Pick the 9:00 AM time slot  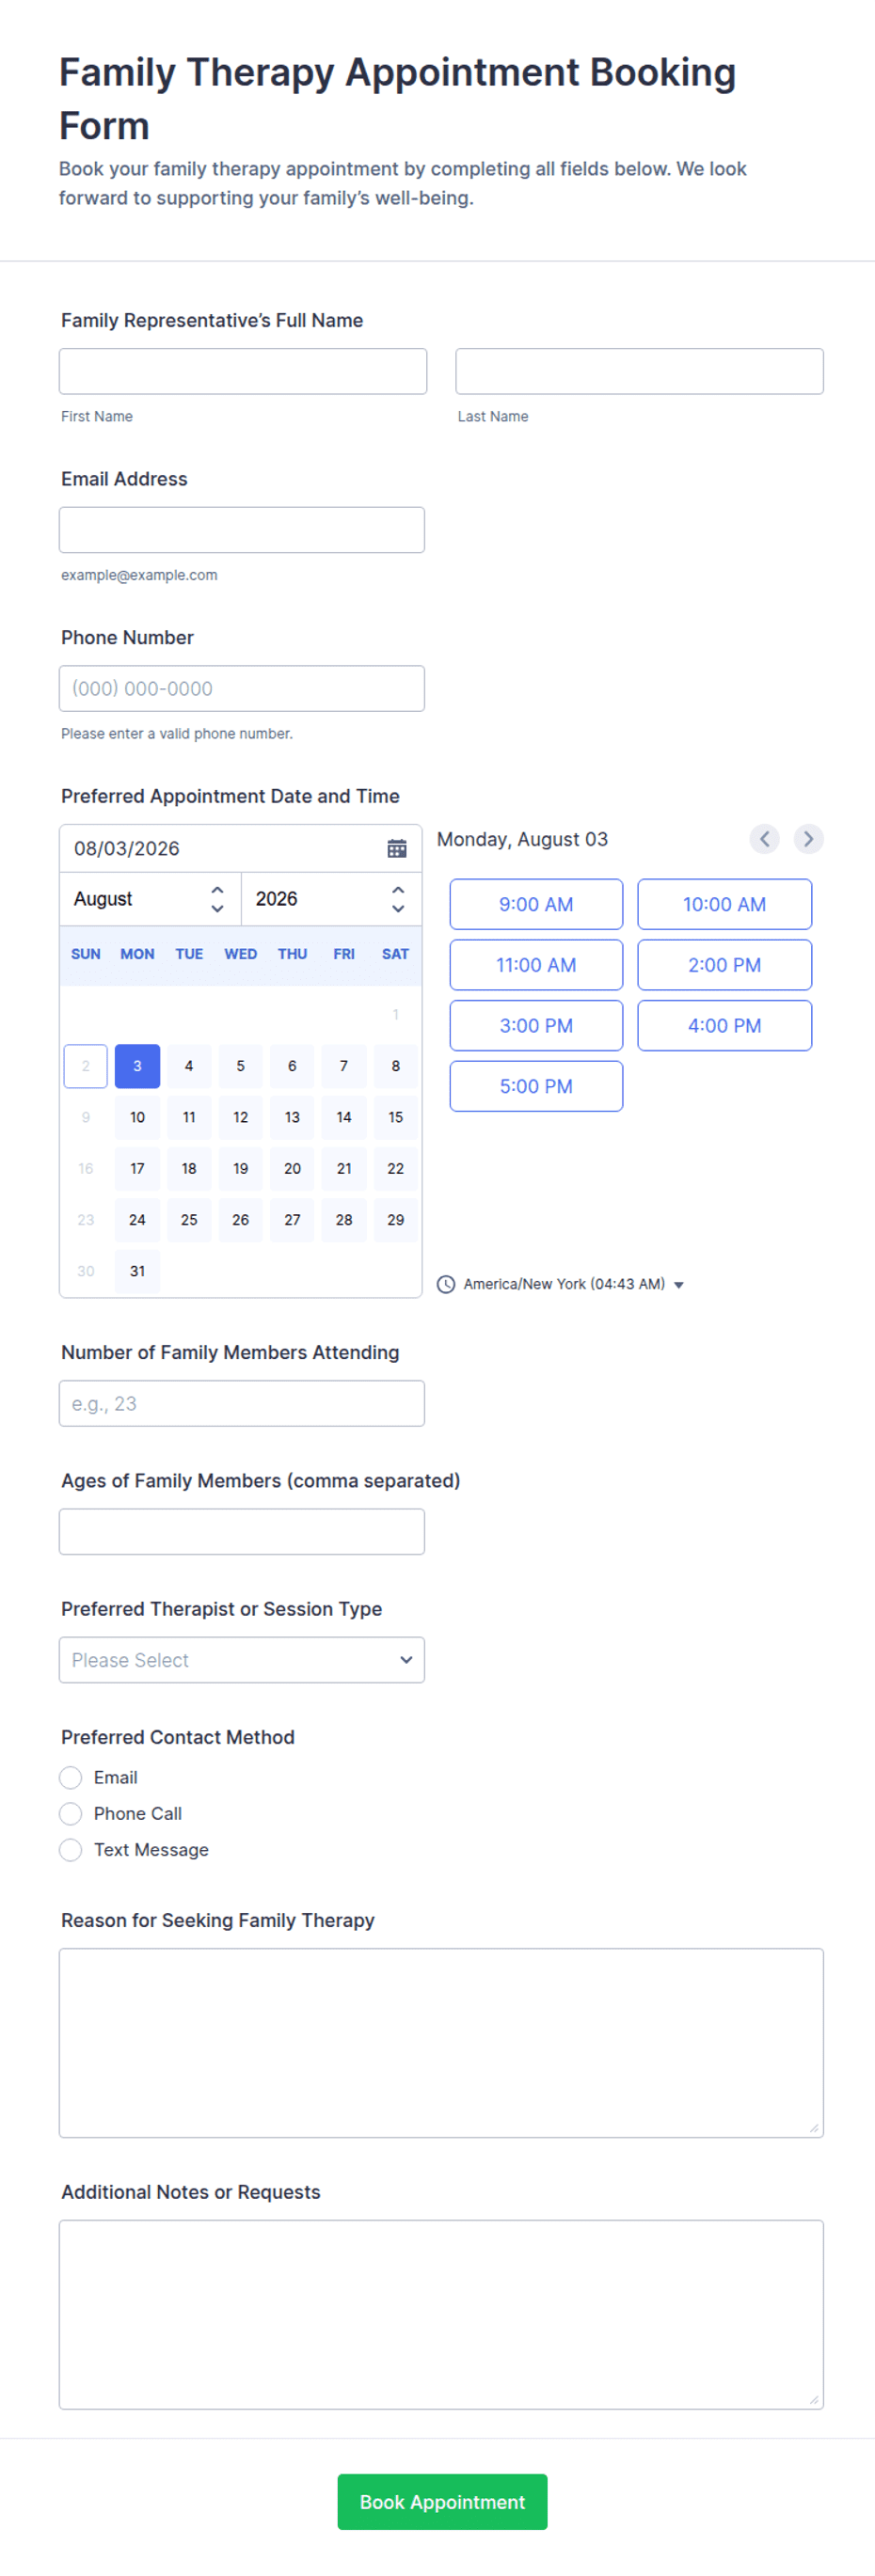(x=536, y=904)
